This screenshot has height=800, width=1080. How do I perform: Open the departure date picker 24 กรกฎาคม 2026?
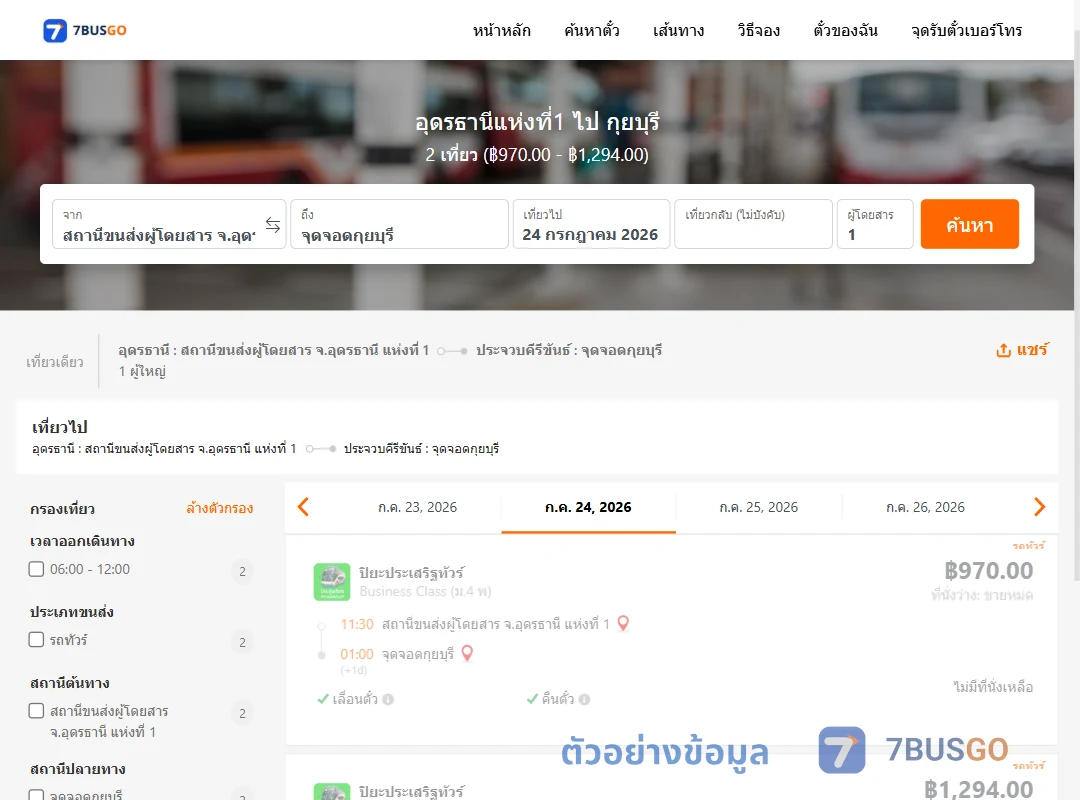coord(591,224)
